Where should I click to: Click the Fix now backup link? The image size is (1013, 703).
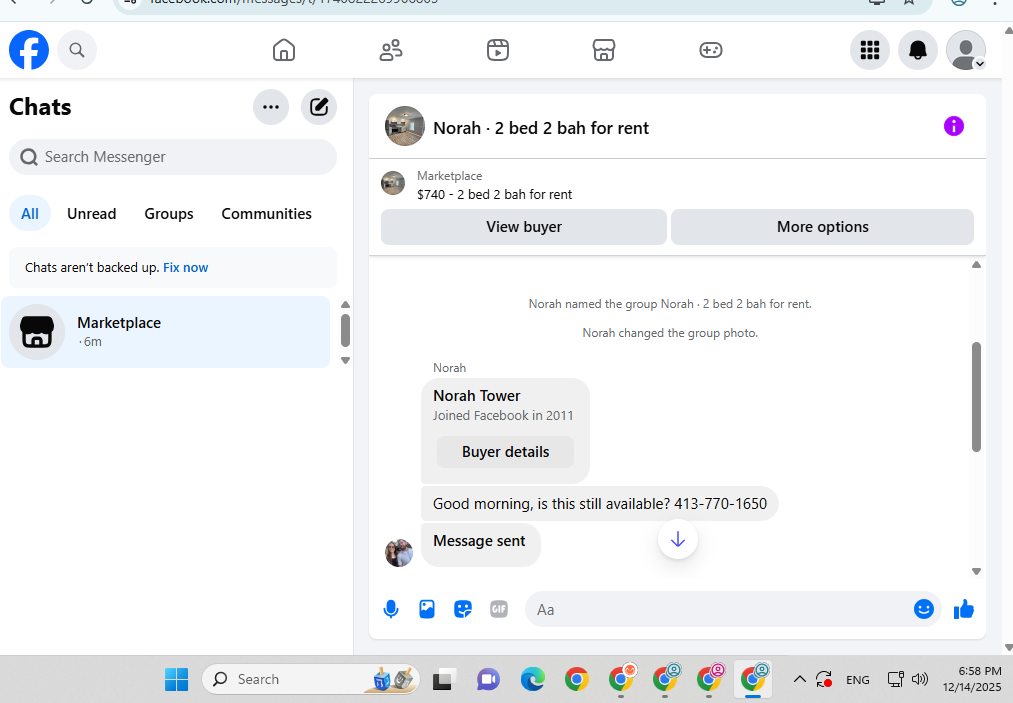click(x=185, y=268)
